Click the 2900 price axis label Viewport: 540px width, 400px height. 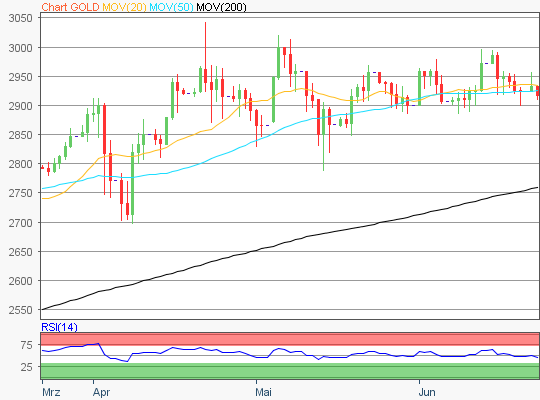[20, 106]
